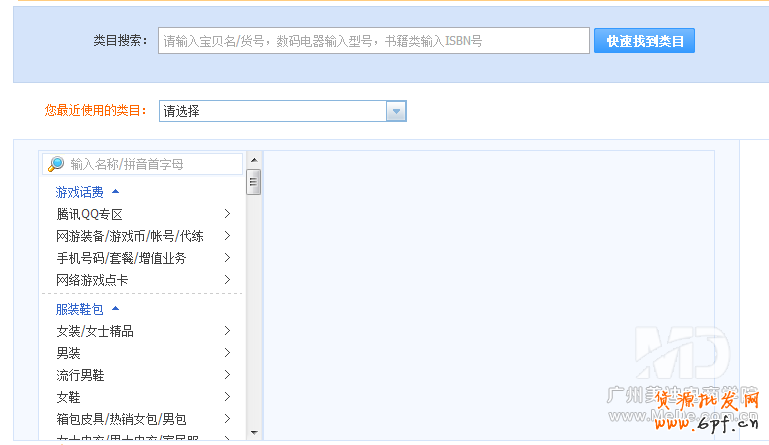Open 箱包皮具/热销女包/男包 category
The height and width of the screenshot is (445, 769).
tap(121, 419)
